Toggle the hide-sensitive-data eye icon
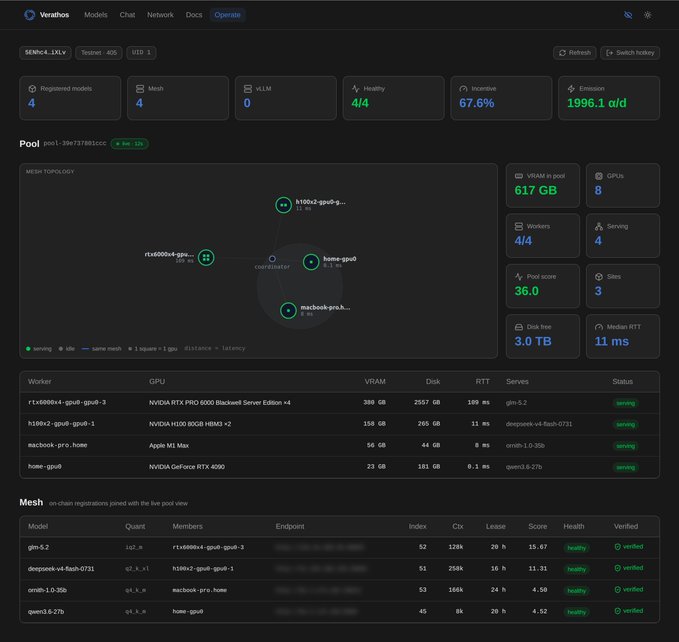This screenshot has height=642, width=679. click(x=628, y=15)
